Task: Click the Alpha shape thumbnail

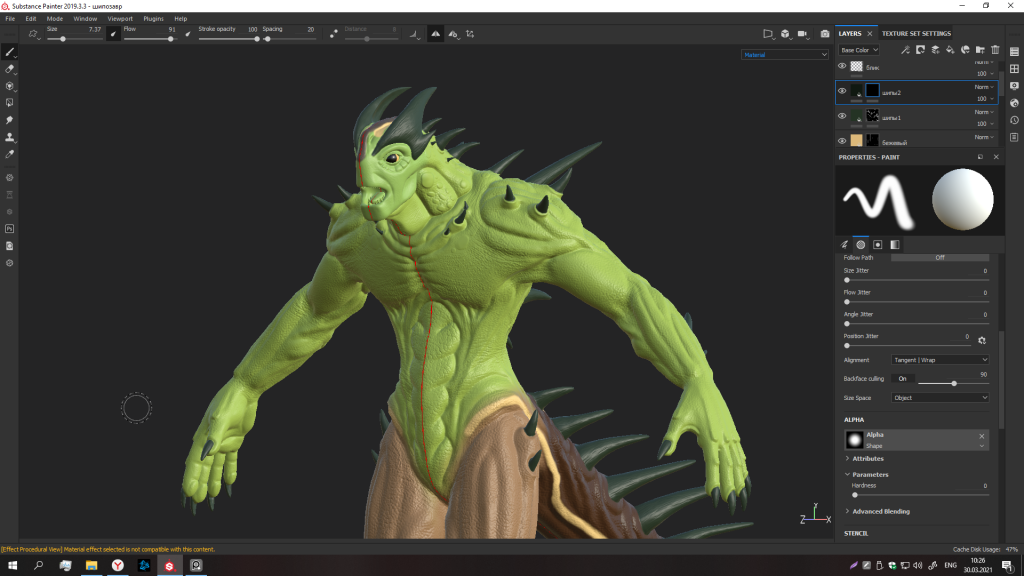Action: 854,440
